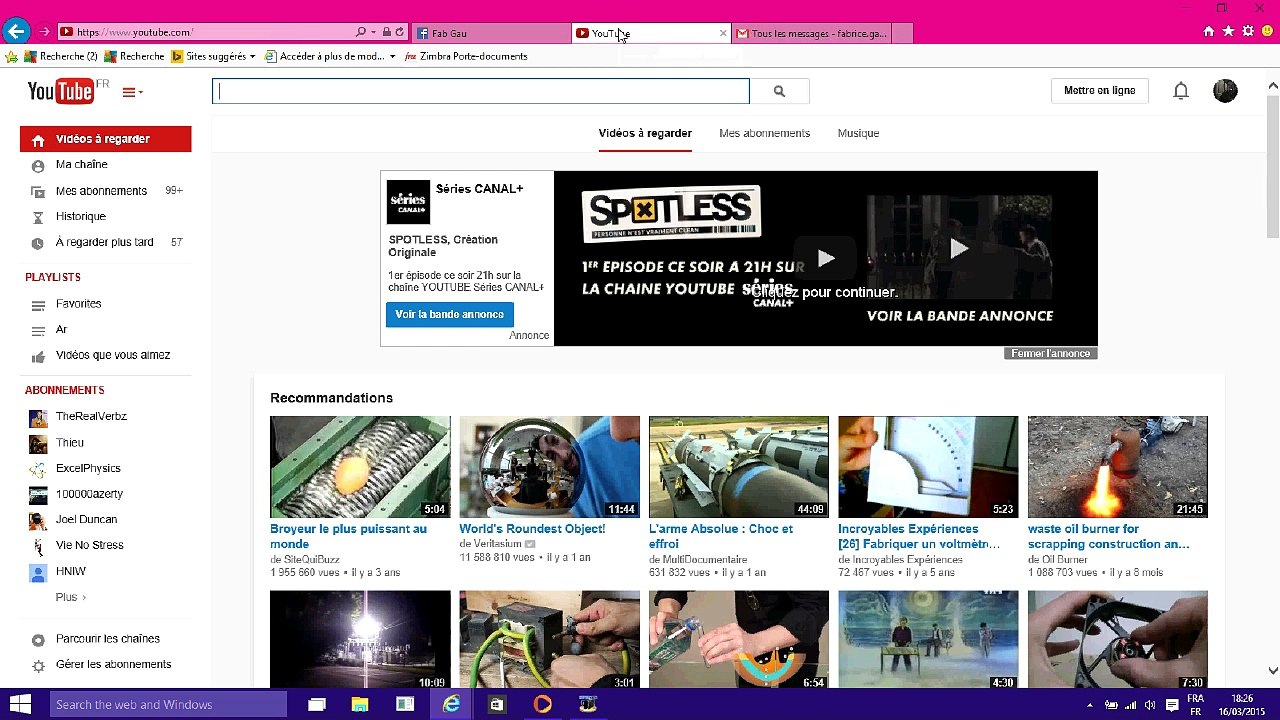Viewport: 1280px width, 720px height.
Task: Click the Ma chaîne person icon
Action: pyautogui.click(x=38, y=165)
